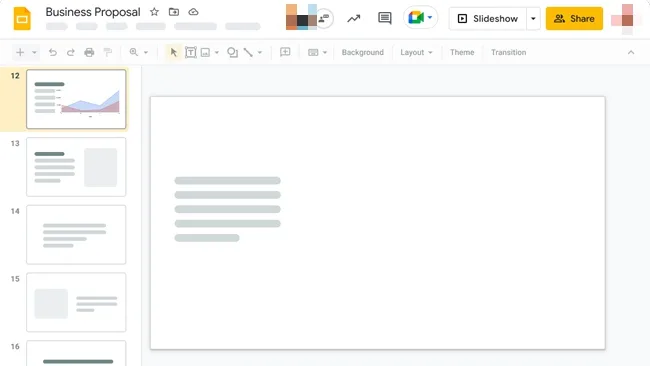Viewport: 650px width, 366px height.
Task: Choose the Select cursor tool
Action: [174, 52]
